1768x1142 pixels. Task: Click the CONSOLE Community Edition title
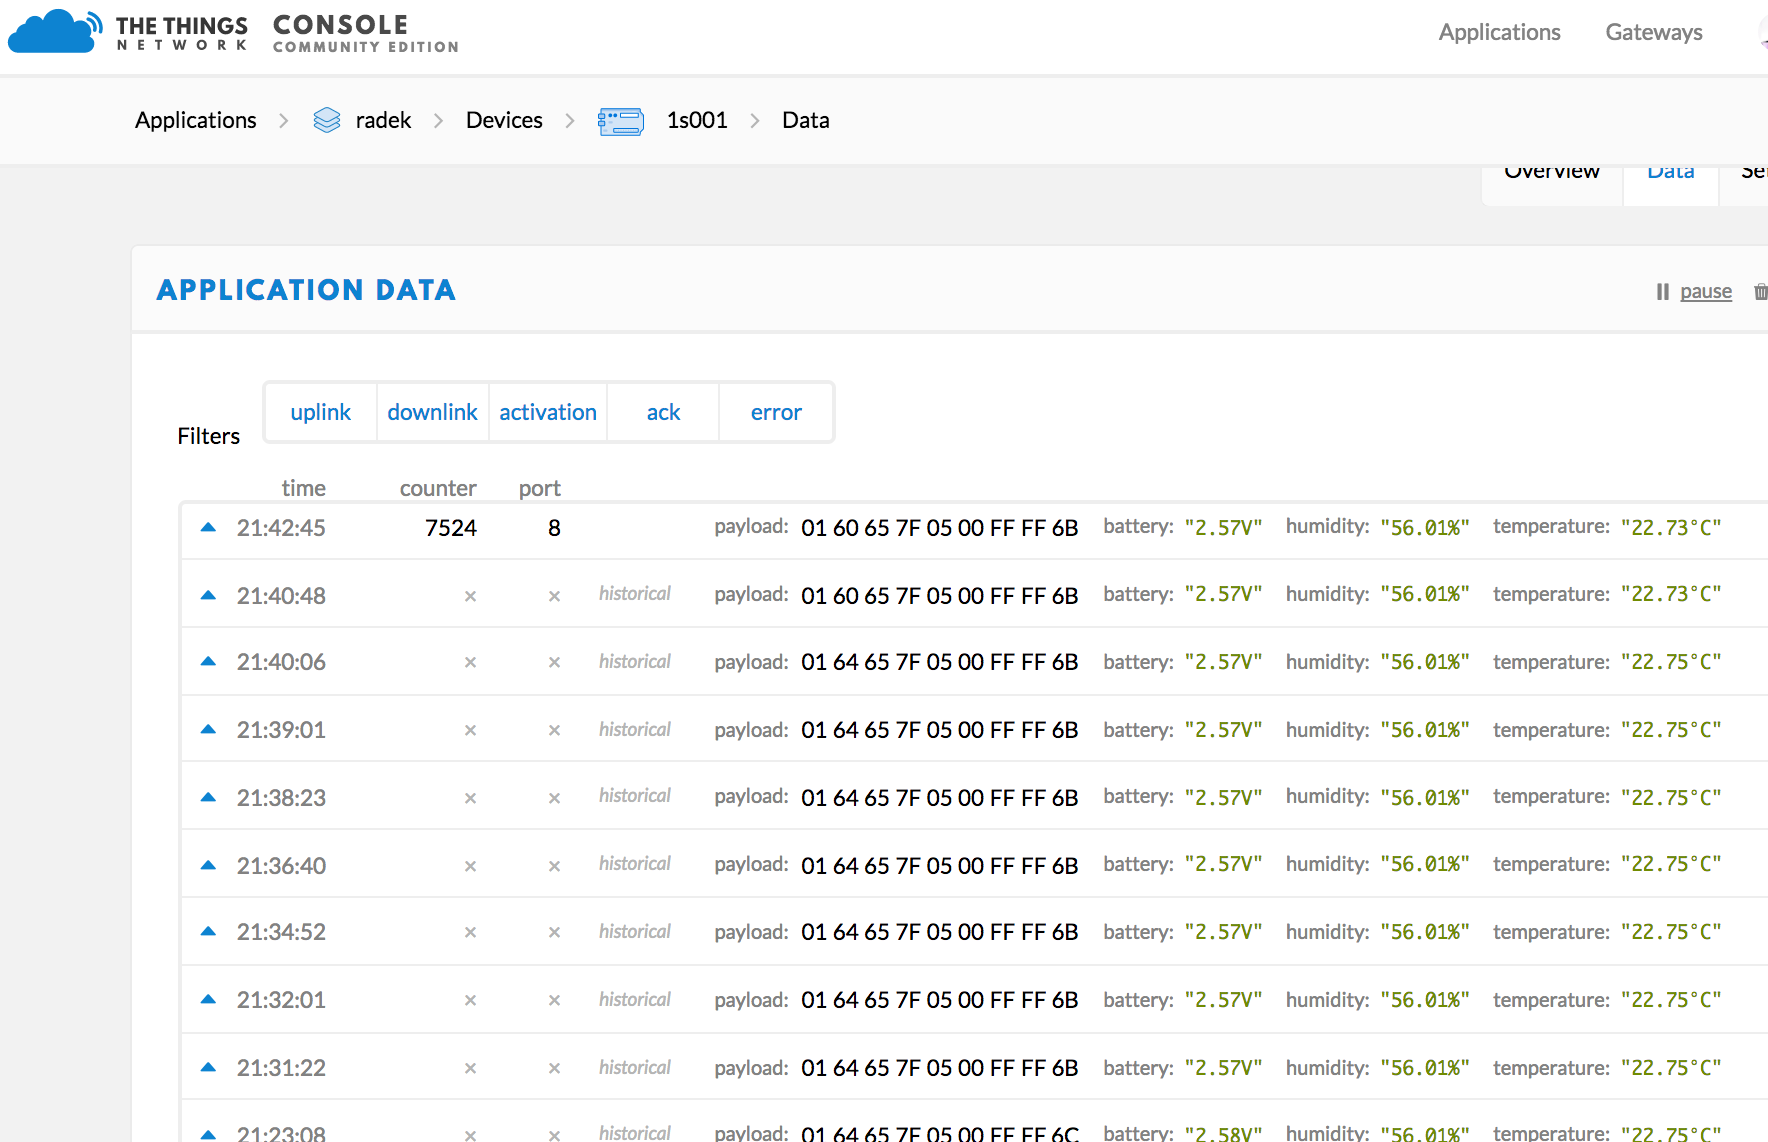366,32
